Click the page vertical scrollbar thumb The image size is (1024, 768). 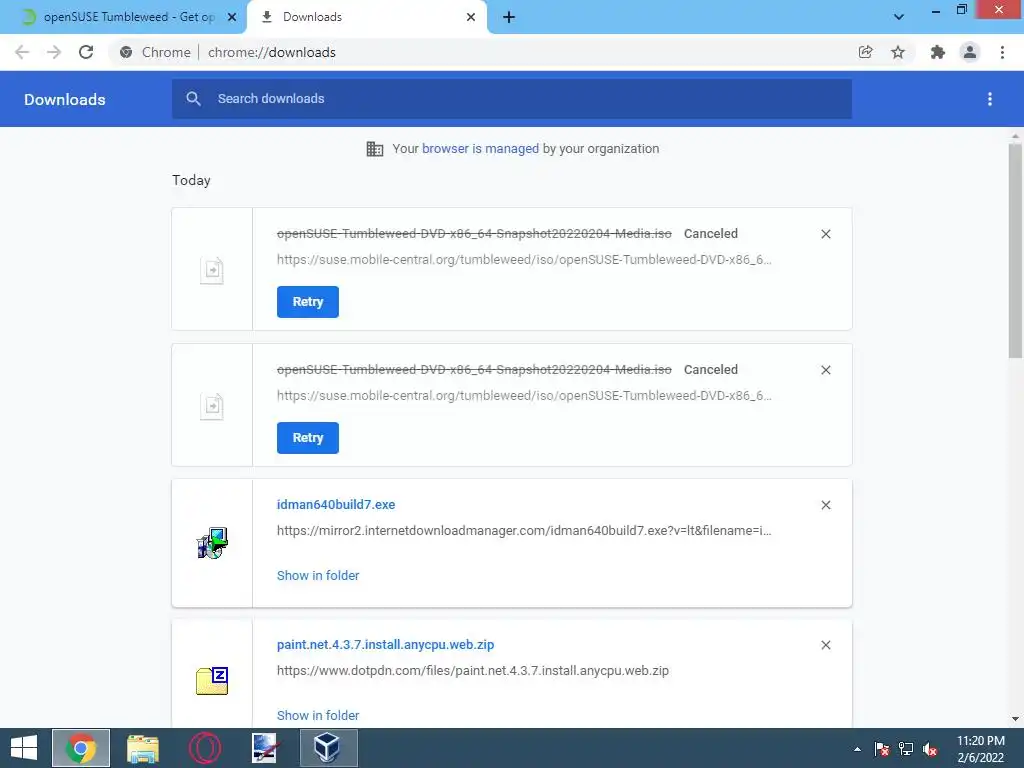coord(1015,250)
